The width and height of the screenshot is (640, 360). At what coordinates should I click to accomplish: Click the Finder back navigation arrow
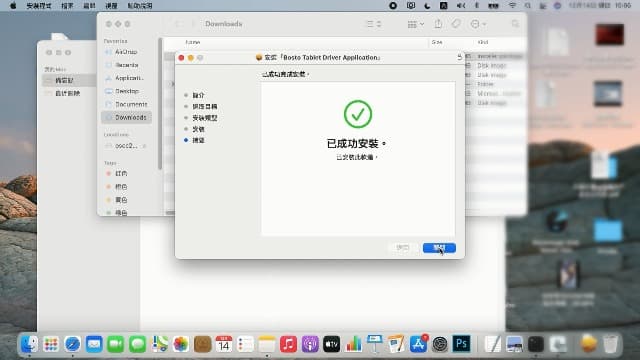coord(179,24)
